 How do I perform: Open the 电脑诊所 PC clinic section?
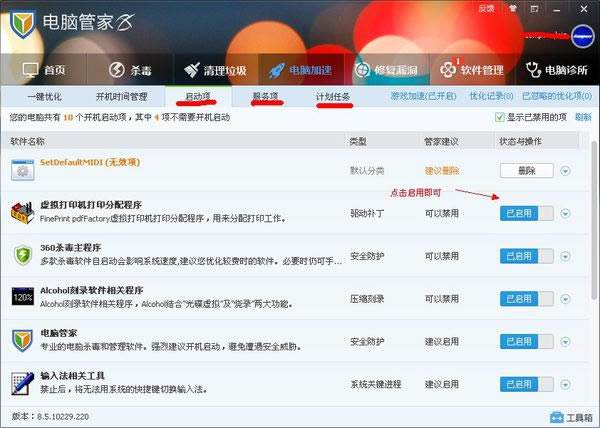tap(557, 70)
